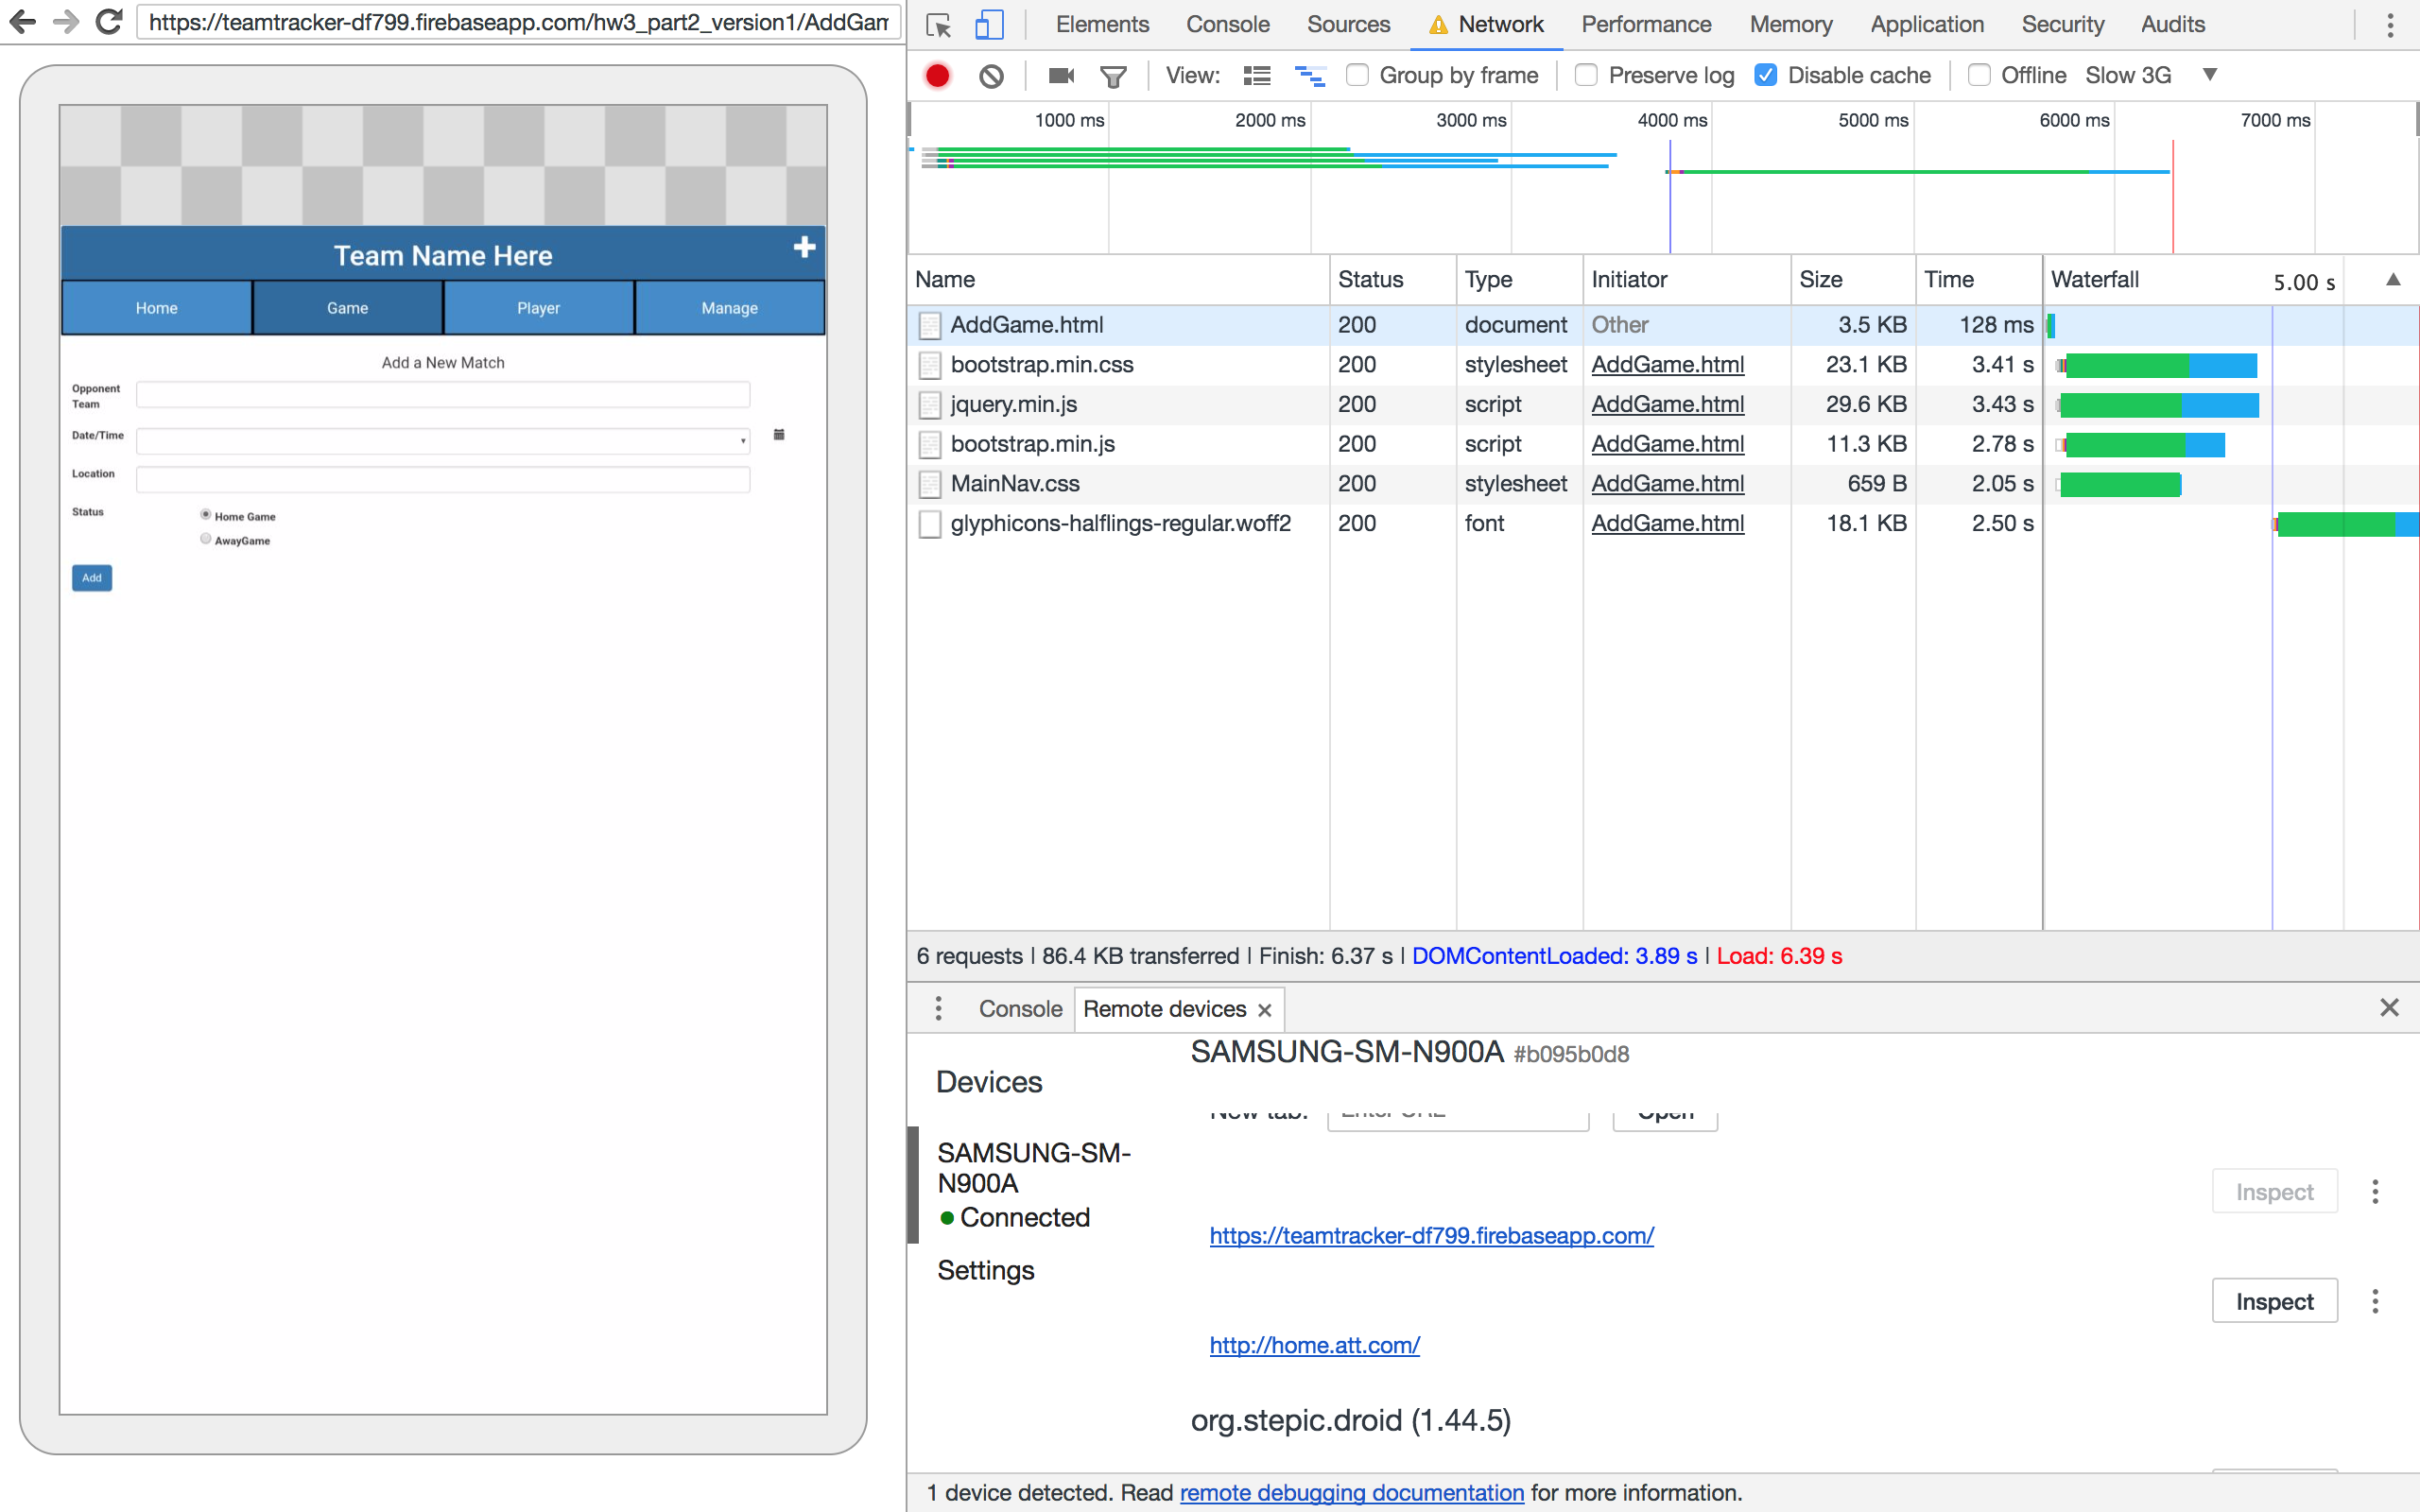Click the Location input field
The height and width of the screenshot is (1512, 2420).
click(443, 480)
